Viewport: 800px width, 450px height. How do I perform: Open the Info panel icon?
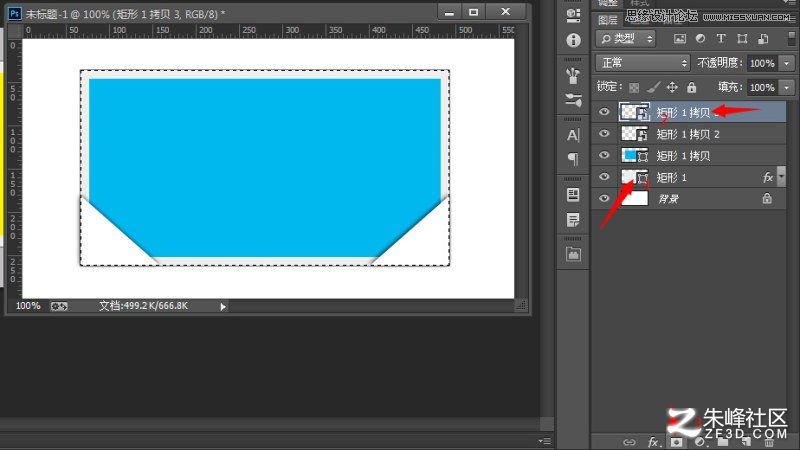[x=573, y=40]
